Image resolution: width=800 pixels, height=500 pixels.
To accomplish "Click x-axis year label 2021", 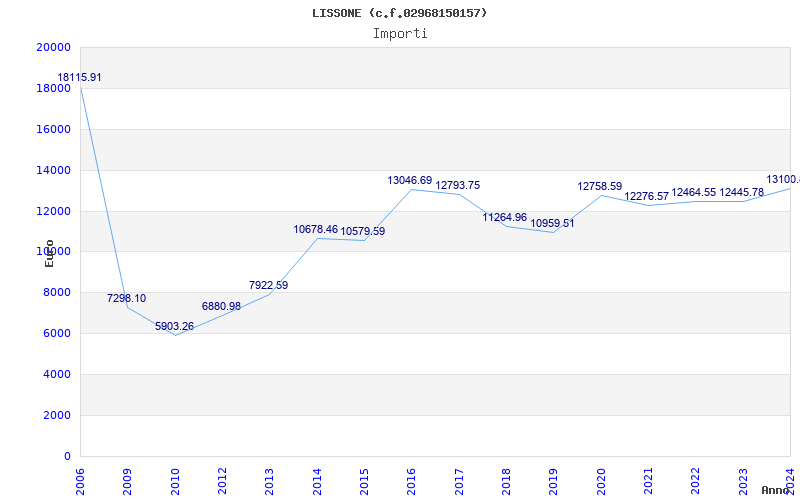I will 648,481.
